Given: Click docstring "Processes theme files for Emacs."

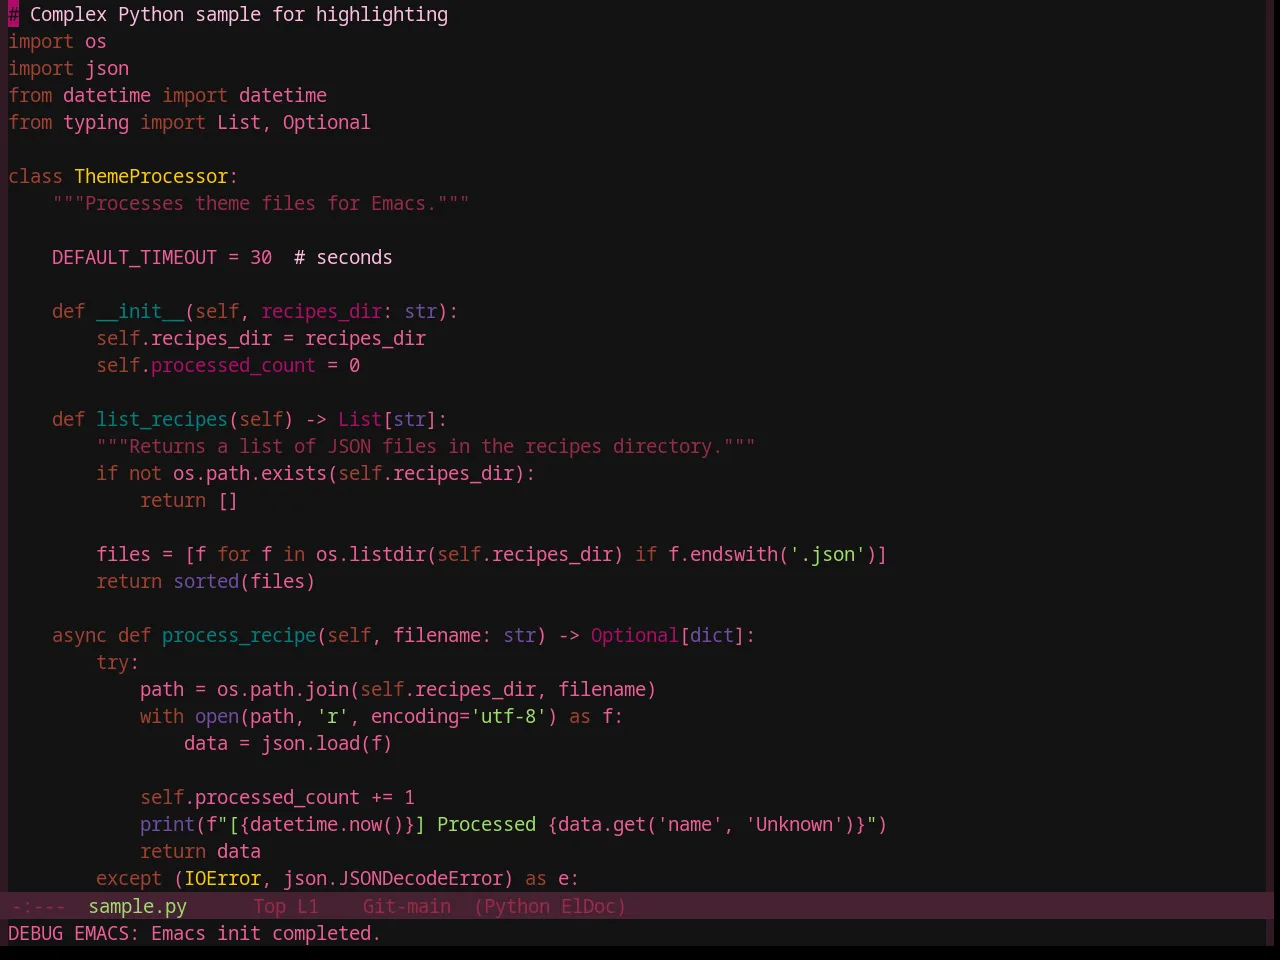Looking at the screenshot, I should coord(261,203).
